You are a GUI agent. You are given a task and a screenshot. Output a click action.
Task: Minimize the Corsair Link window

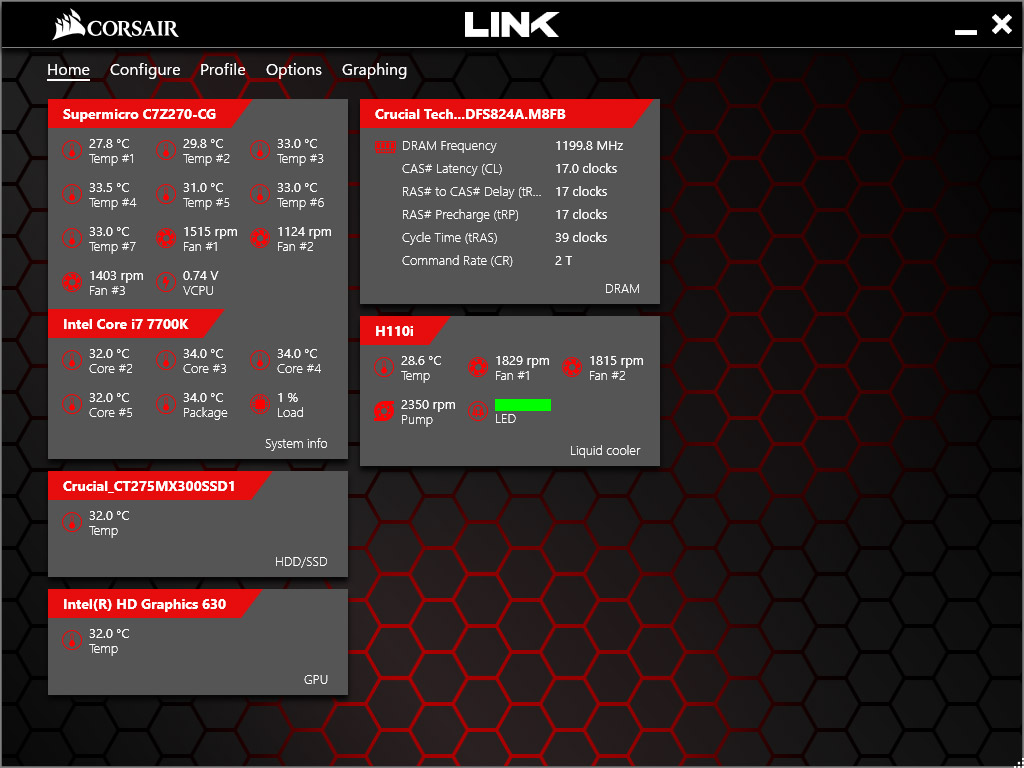pyautogui.click(x=966, y=31)
